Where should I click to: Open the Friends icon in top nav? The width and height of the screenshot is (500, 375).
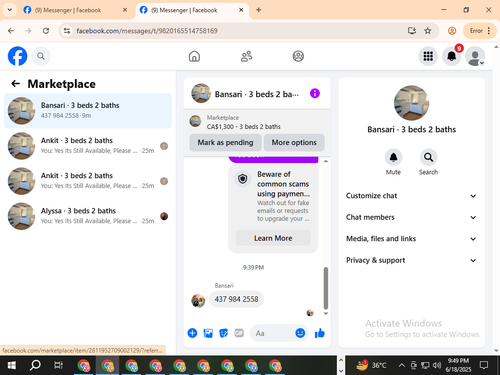[246, 56]
